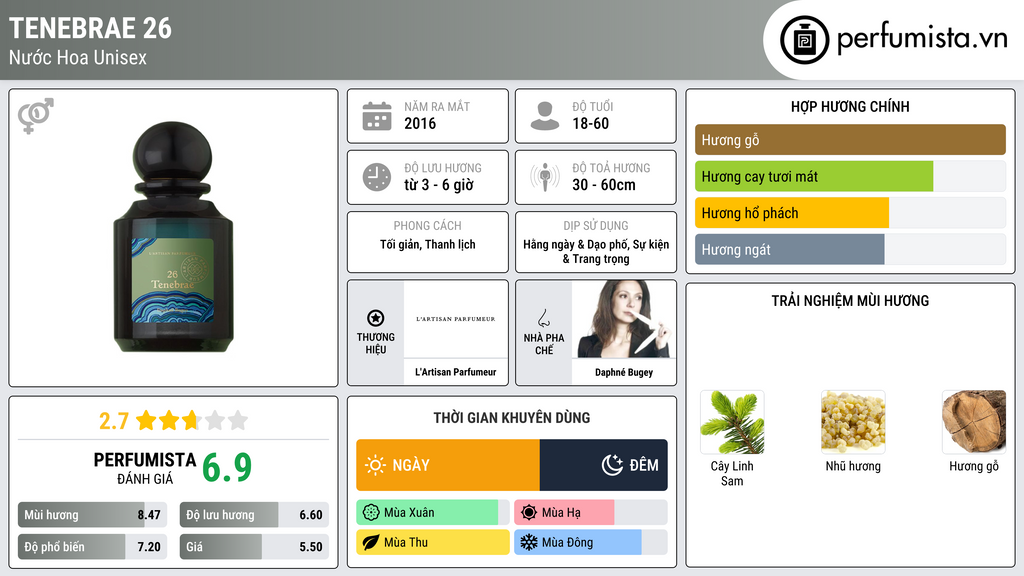Click the THỜI GIAN KHUYÊN DÙNG heading
1024x576 pixels.
point(512,418)
